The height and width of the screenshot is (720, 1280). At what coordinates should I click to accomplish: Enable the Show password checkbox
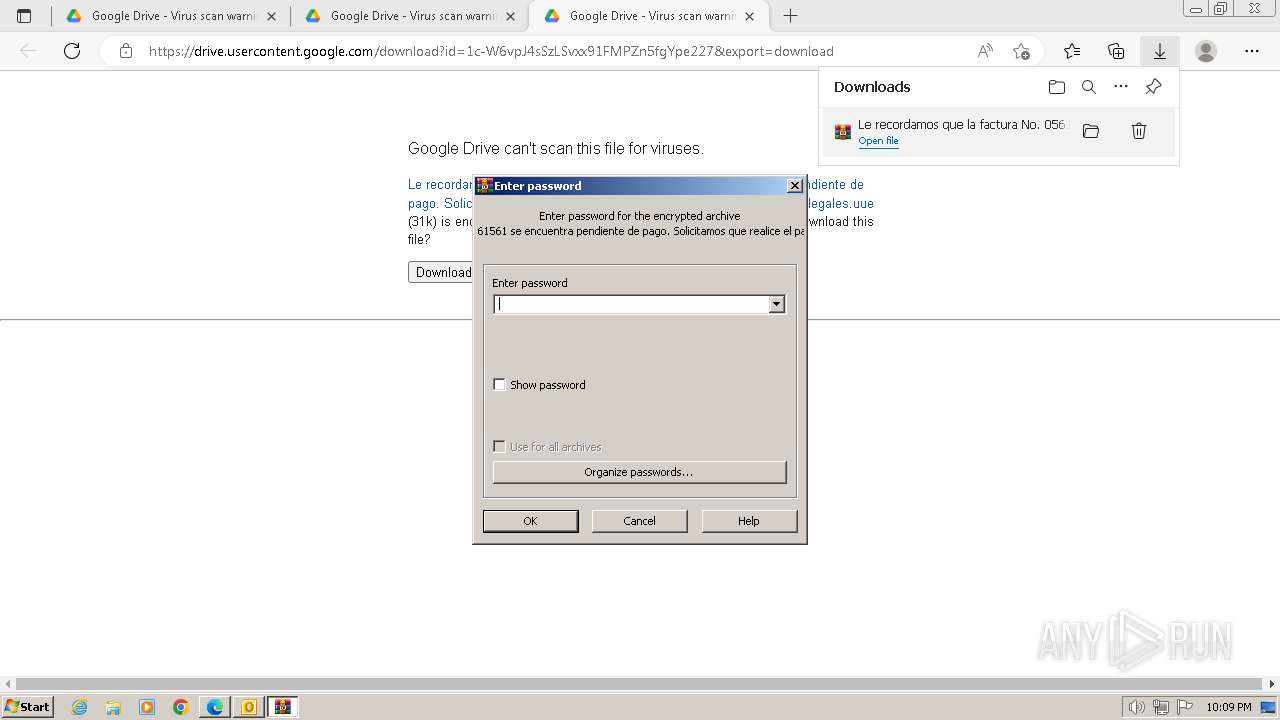[x=499, y=385]
